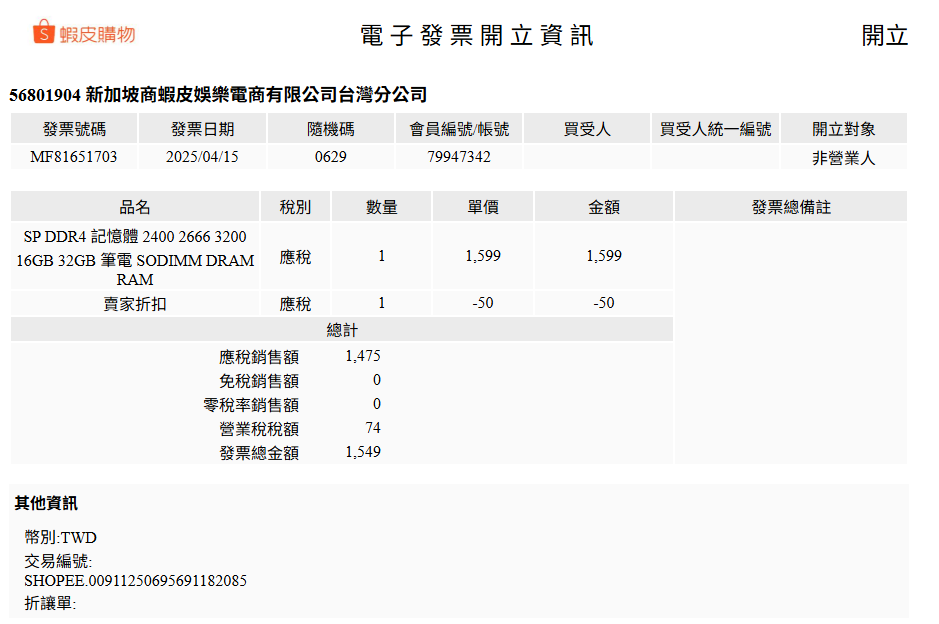Screen dimensions: 939x624
Task: Click the 電子發票開立資訊 page title
Action: [x=477, y=36]
